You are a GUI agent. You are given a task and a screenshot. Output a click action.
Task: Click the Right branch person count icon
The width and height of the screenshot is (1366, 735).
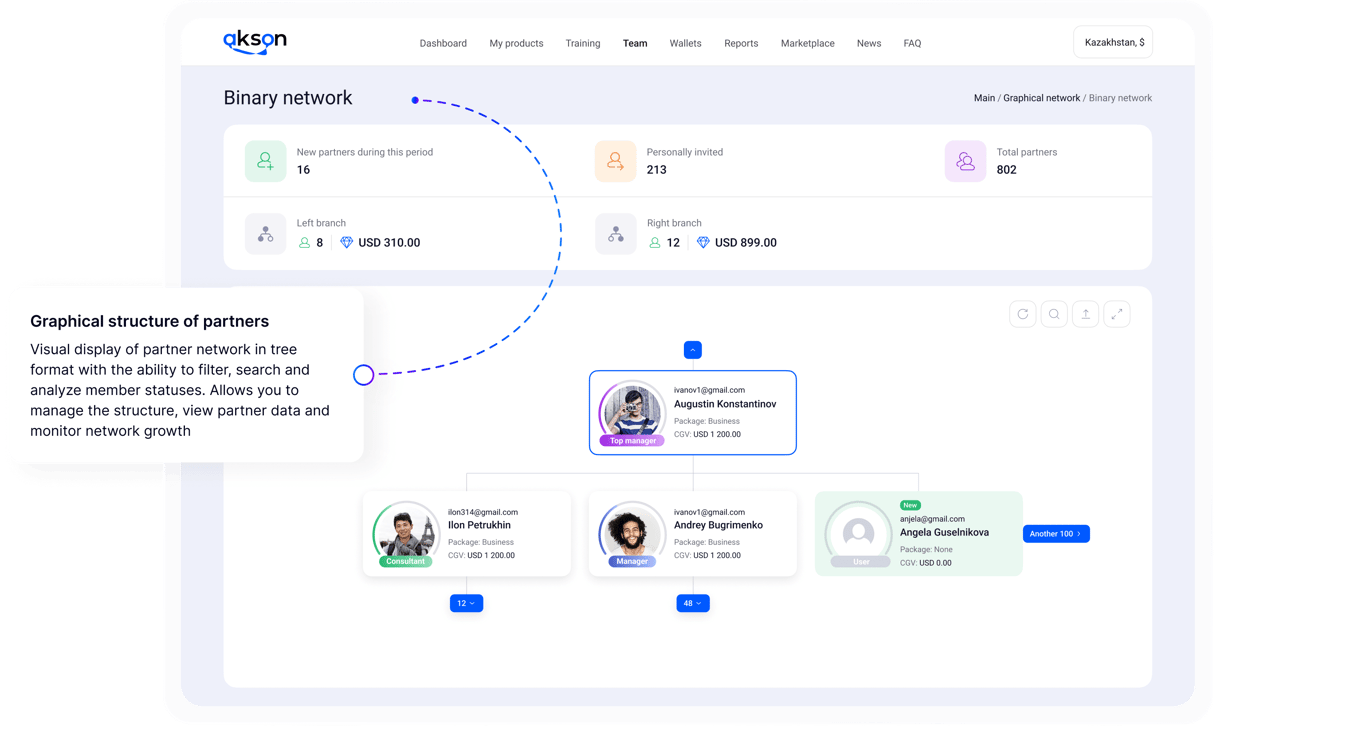pos(654,242)
